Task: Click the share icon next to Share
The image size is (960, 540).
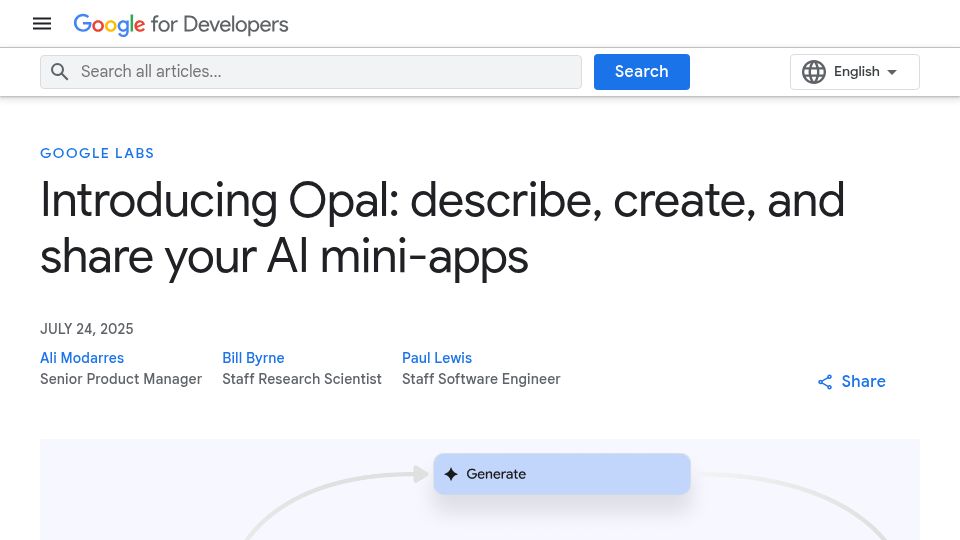Action: (x=825, y=382)
